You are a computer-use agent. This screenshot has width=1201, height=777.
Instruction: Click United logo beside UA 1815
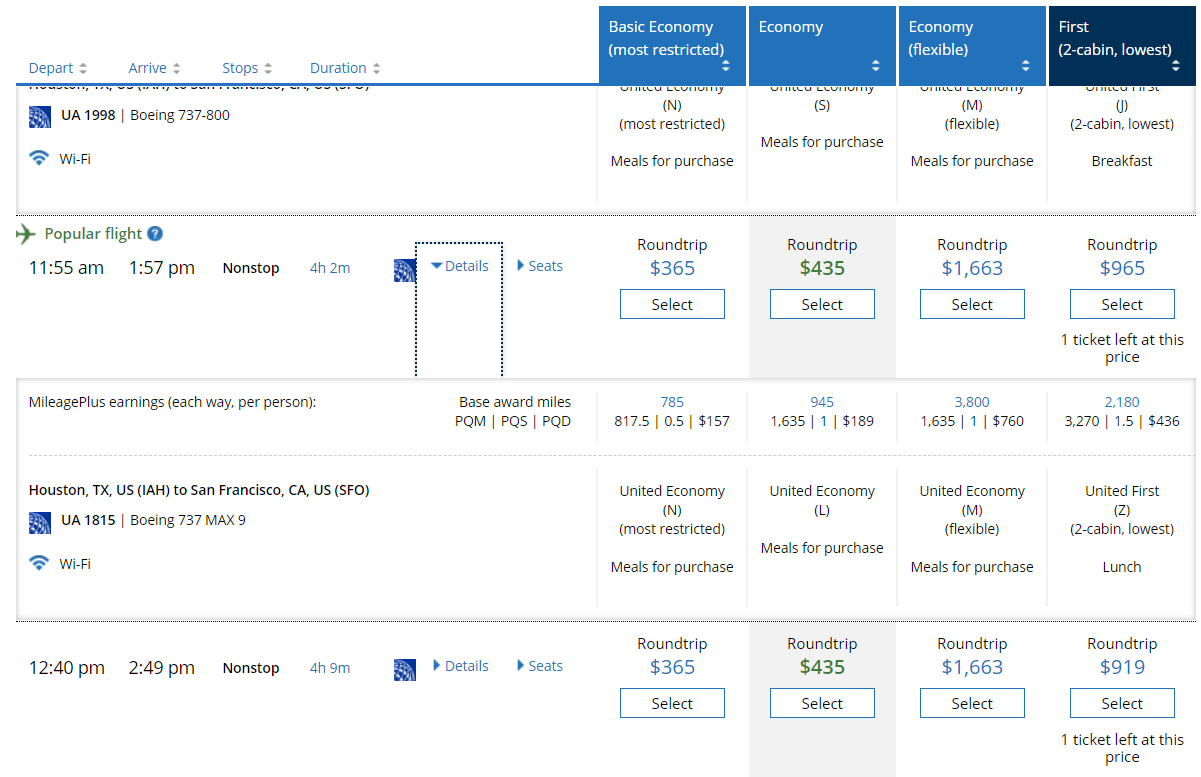40,521
